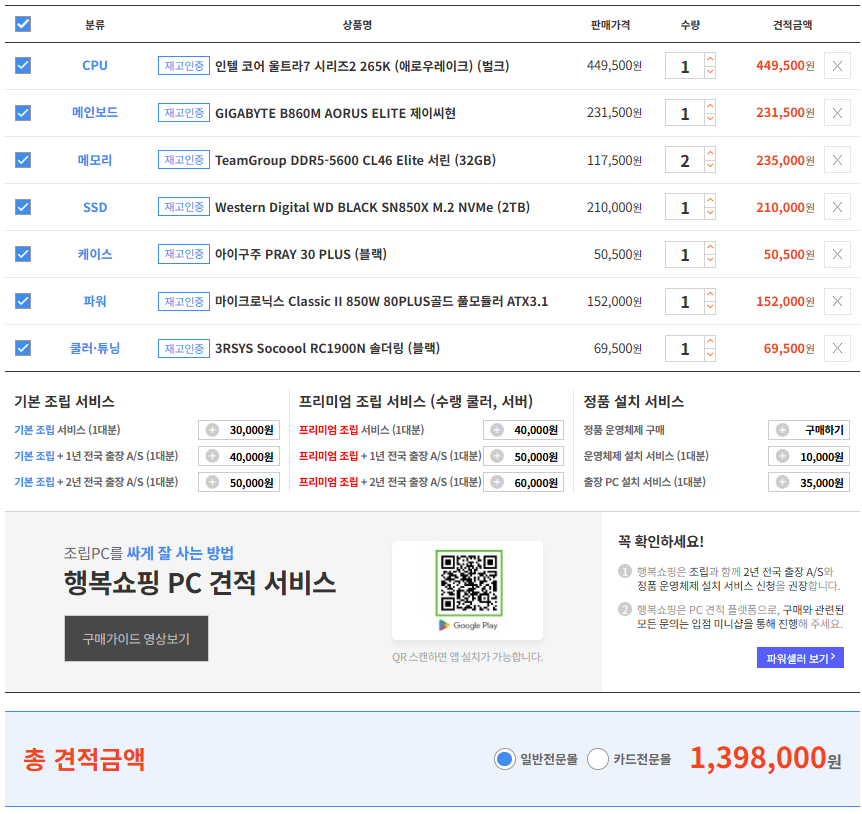
Task: Open the 케이스 category link
Action: [x=95, y=254]
